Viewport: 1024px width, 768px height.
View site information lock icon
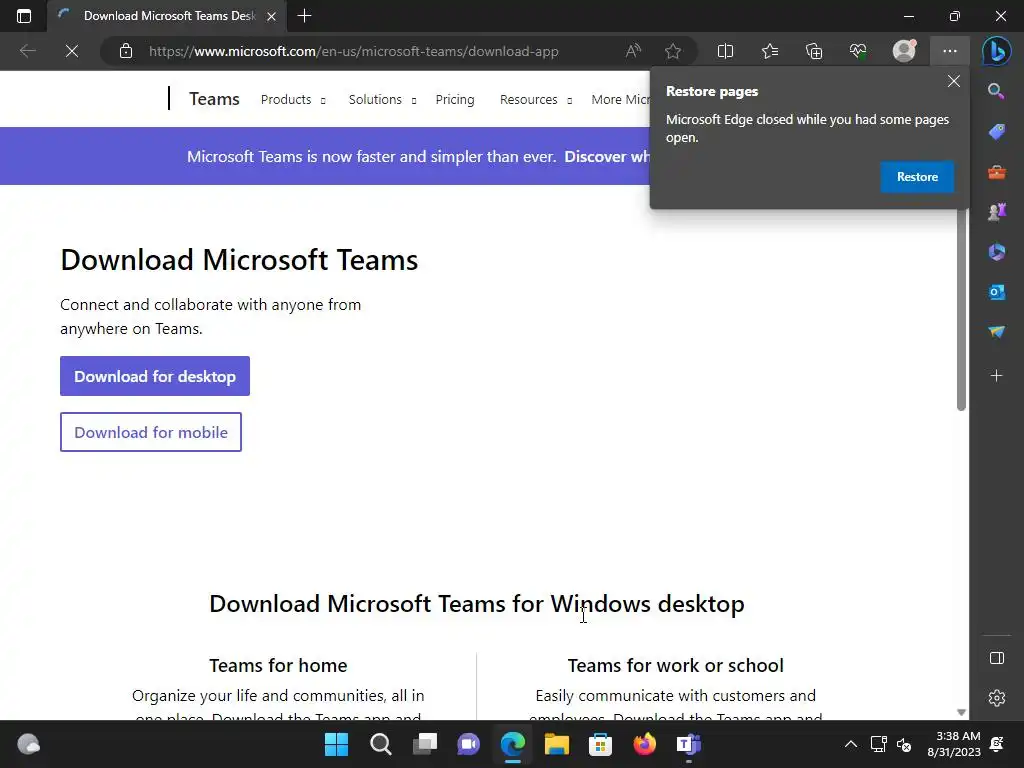[126, 51]
